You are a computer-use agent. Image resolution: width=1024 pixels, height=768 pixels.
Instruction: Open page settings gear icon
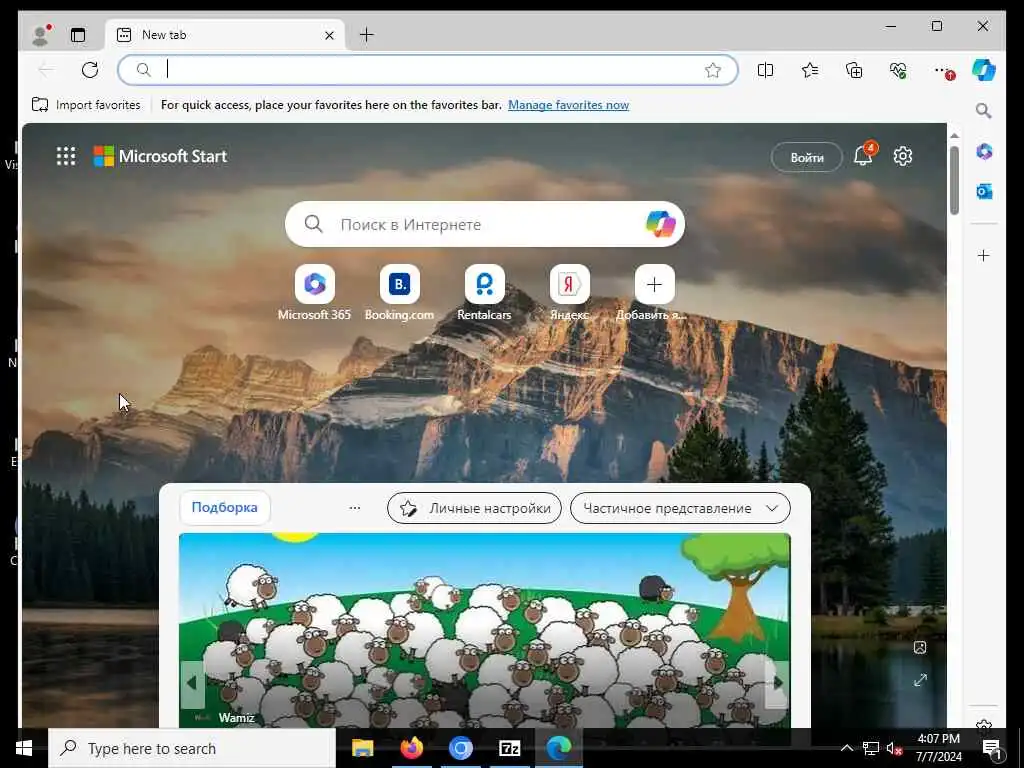pos(903,156)
